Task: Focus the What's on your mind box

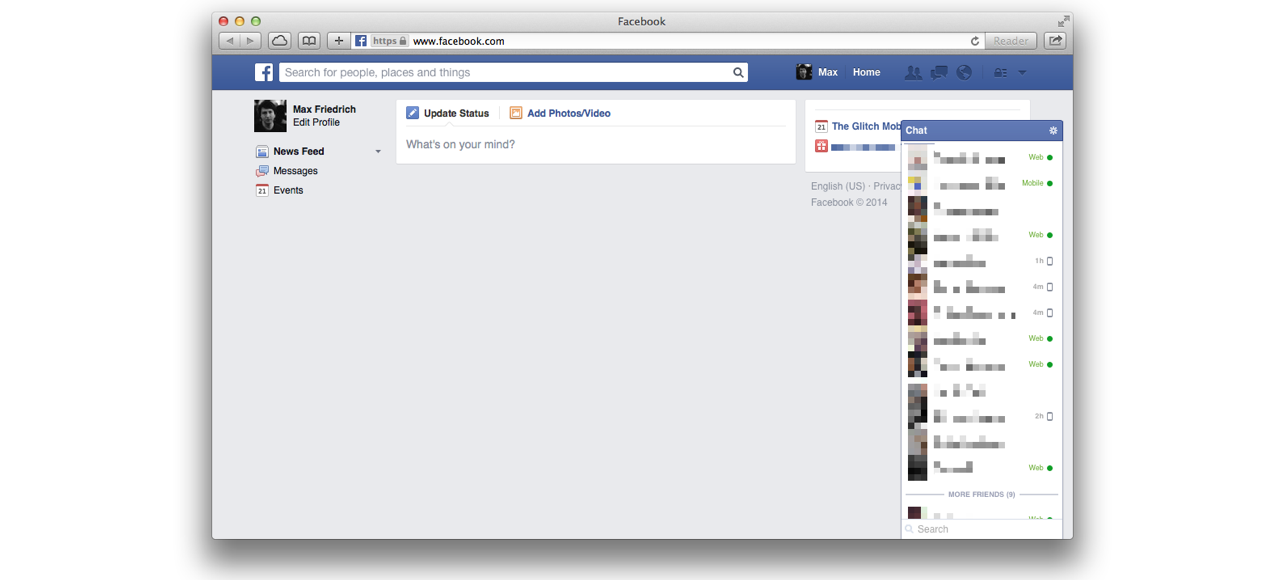Action: pyautogui.click(x=596, y=145)
